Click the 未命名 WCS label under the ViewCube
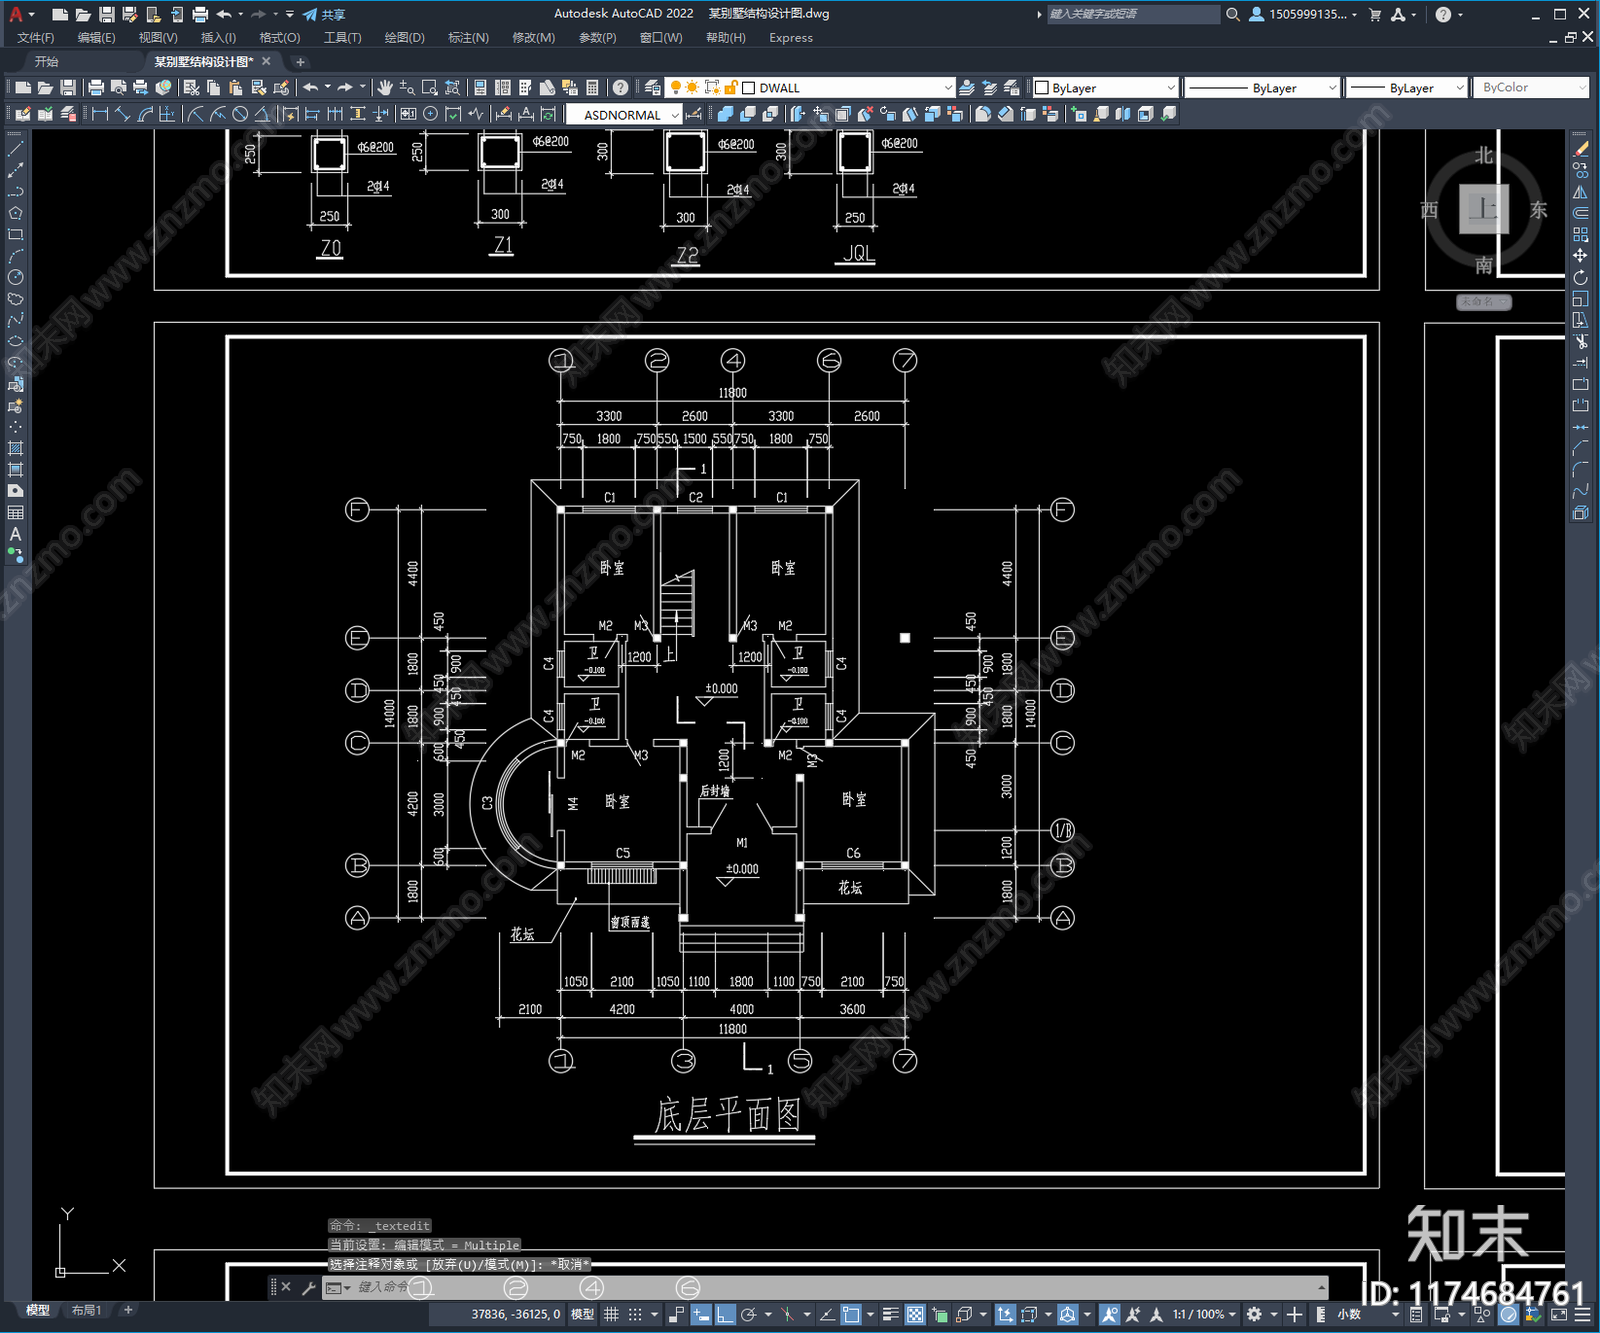Viewport: 1600px width, 1333px height. tap(1483, 301)
